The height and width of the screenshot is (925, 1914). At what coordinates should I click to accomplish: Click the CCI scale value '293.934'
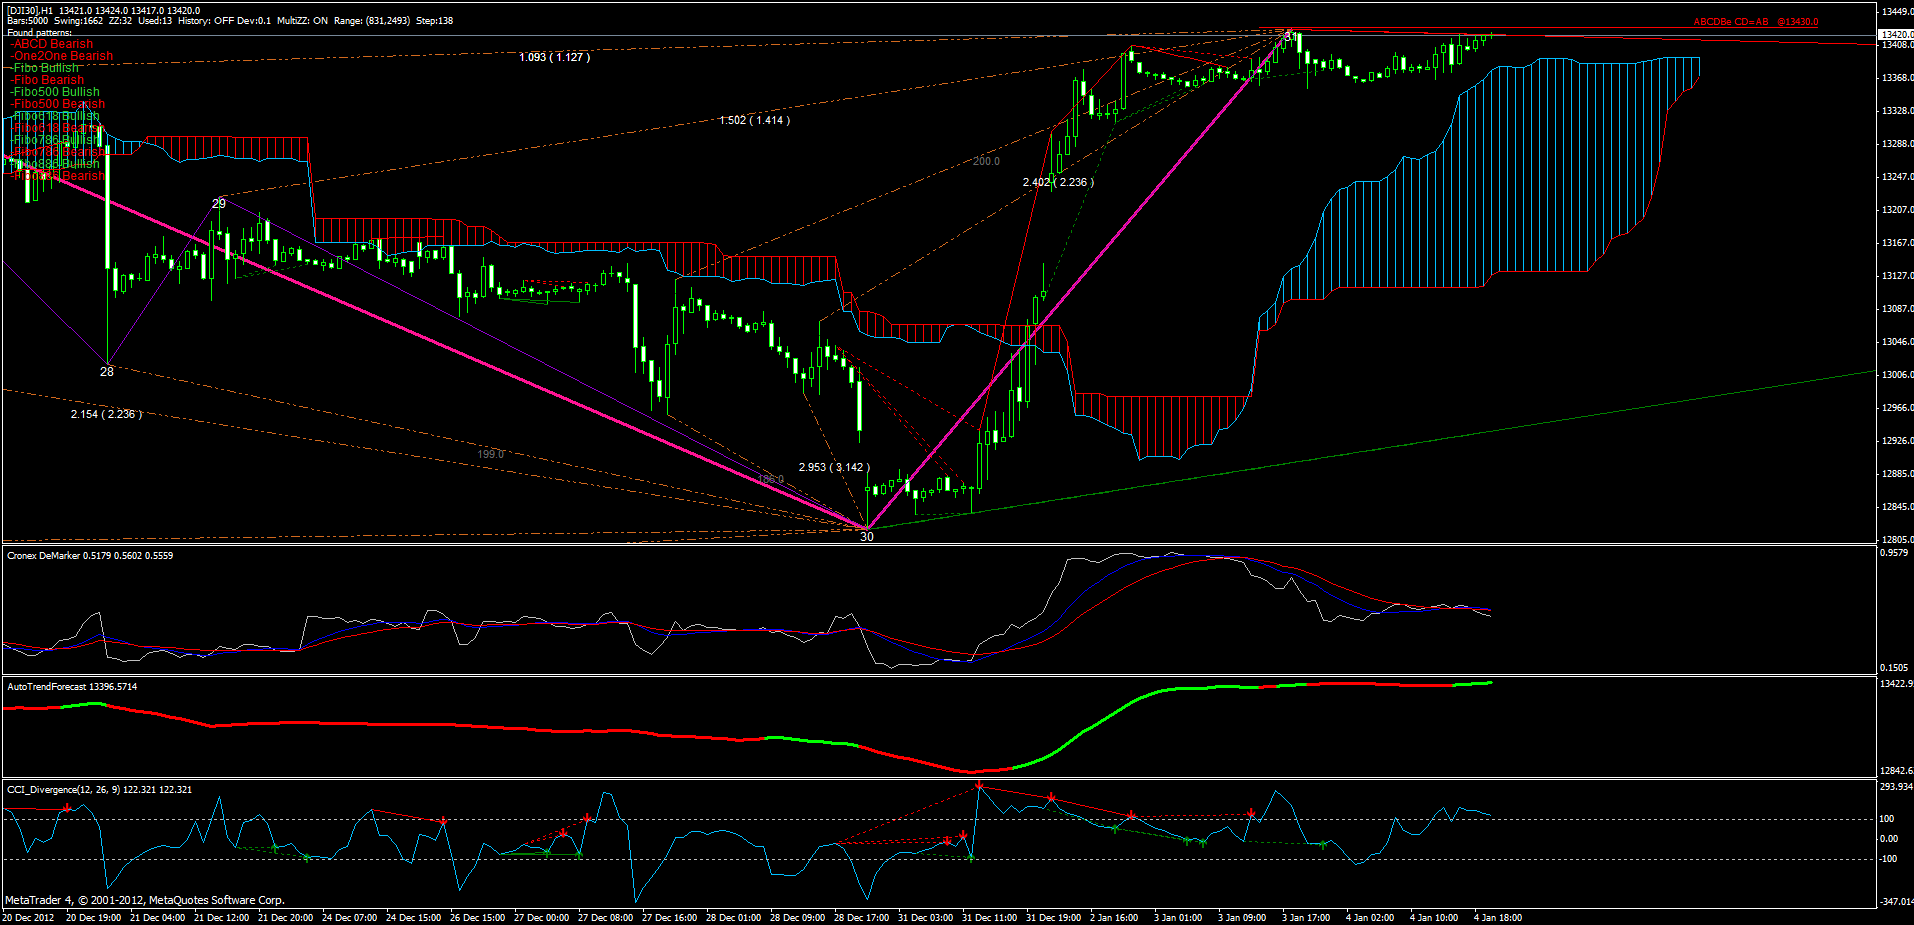point(1896,787)
